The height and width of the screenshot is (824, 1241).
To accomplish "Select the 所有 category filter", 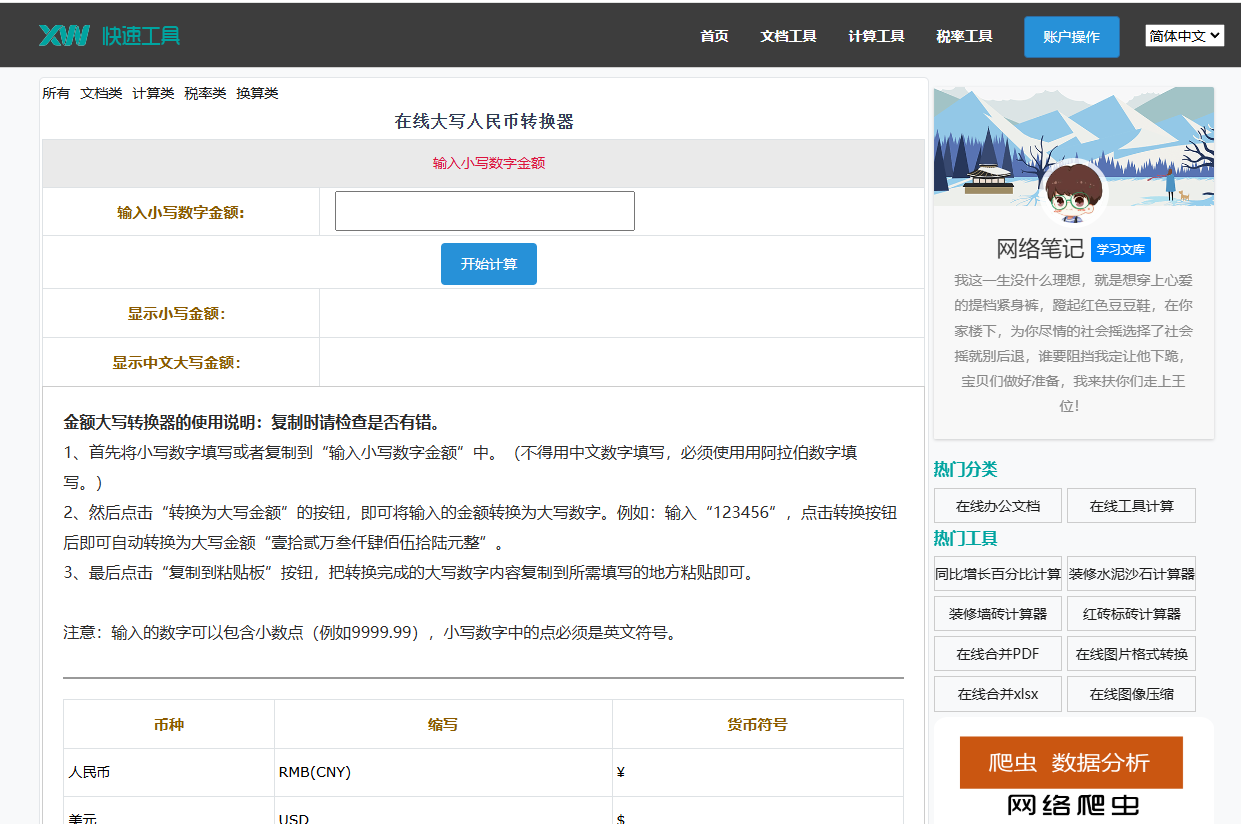I will click(x=56, y=93).
